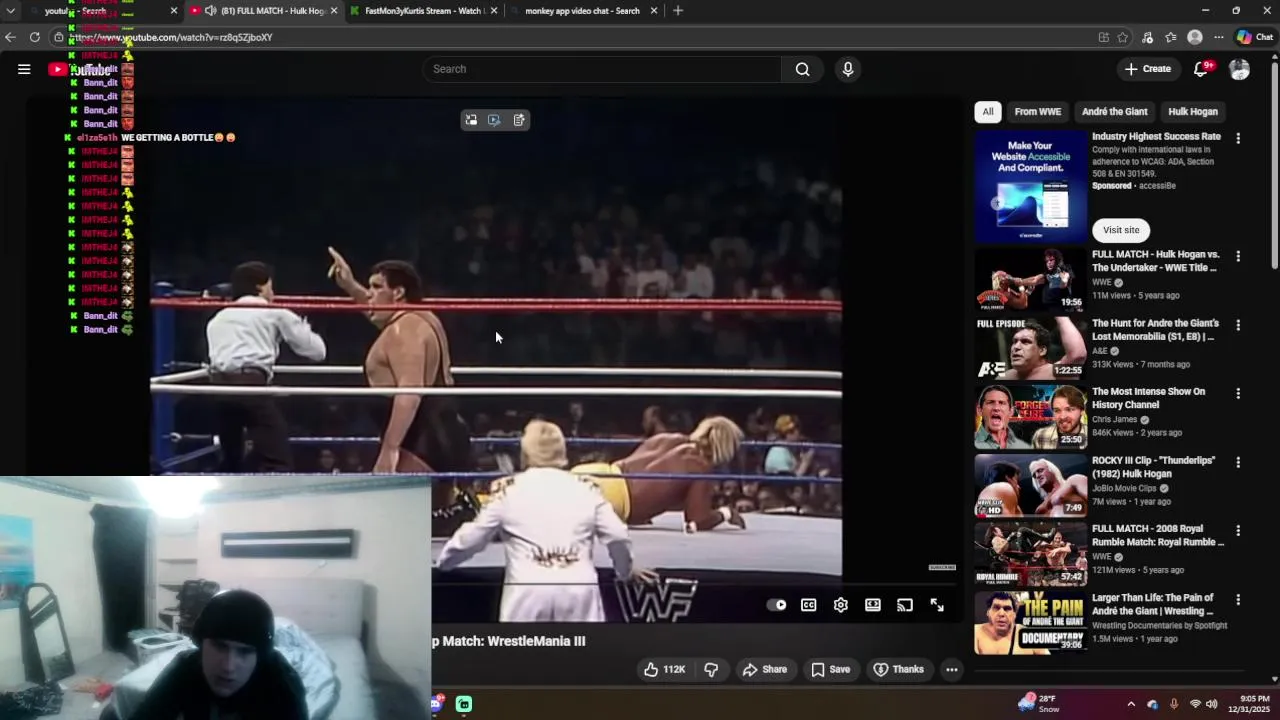Screen dimensions: 1280x720
Task: Open more actions ellipsis under the video
Action: tap(952, 669)
